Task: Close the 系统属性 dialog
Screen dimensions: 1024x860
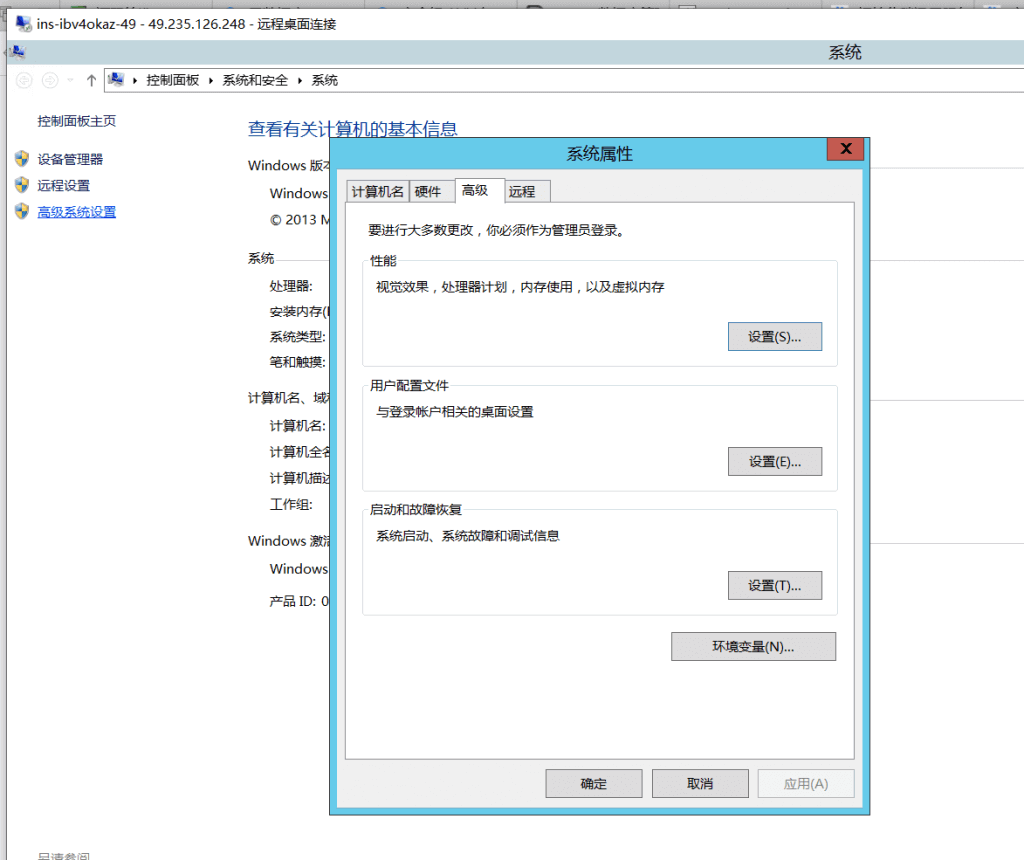Action: pos(845,149)
